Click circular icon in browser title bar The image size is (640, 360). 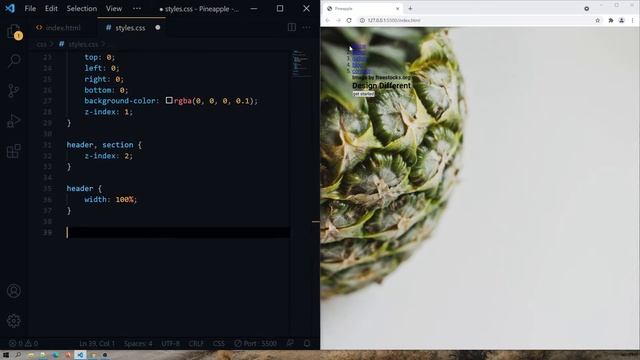(x=587, y=9)
